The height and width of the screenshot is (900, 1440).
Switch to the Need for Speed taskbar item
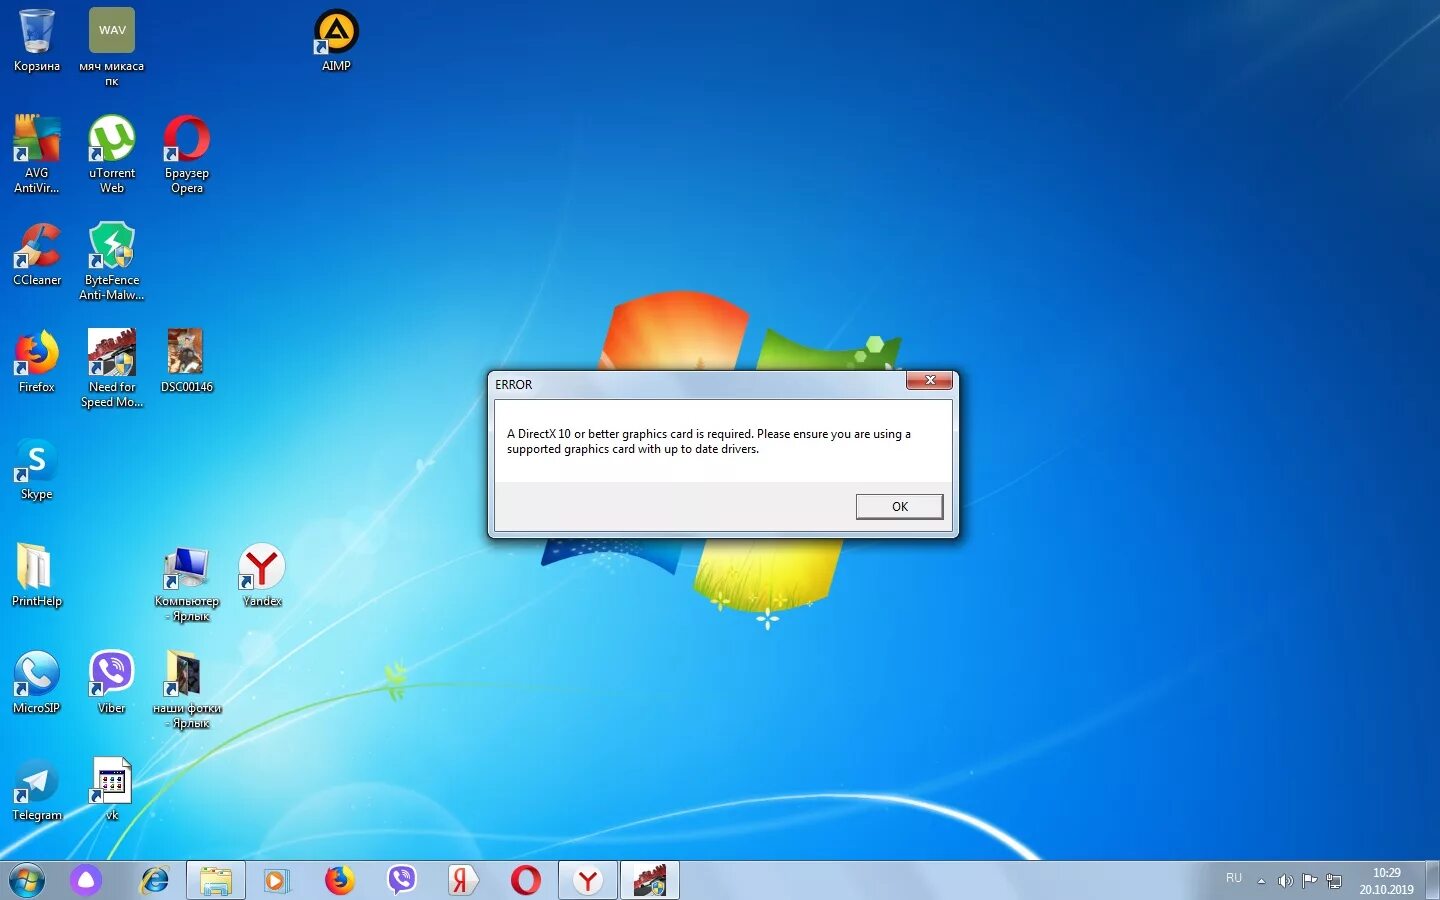click(650, 881)
